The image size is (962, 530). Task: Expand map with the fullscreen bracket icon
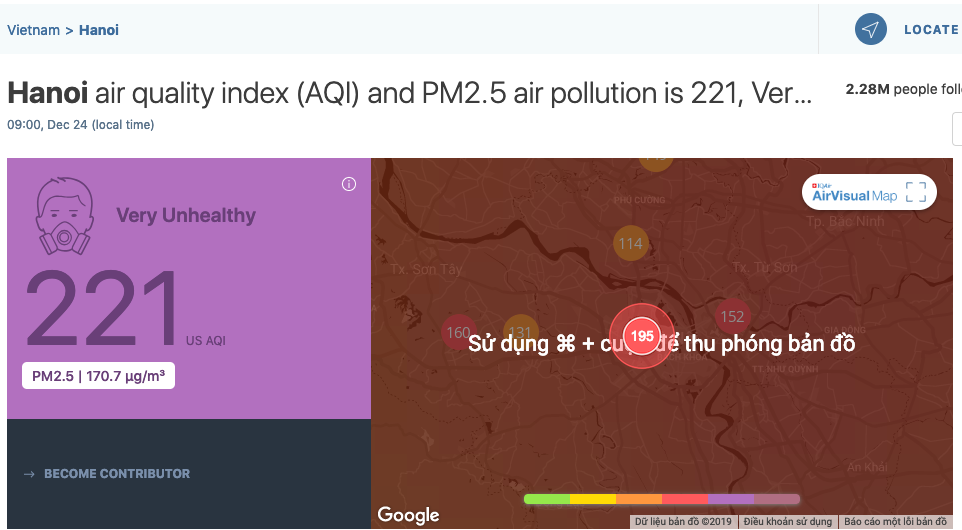tap(916, 192)
